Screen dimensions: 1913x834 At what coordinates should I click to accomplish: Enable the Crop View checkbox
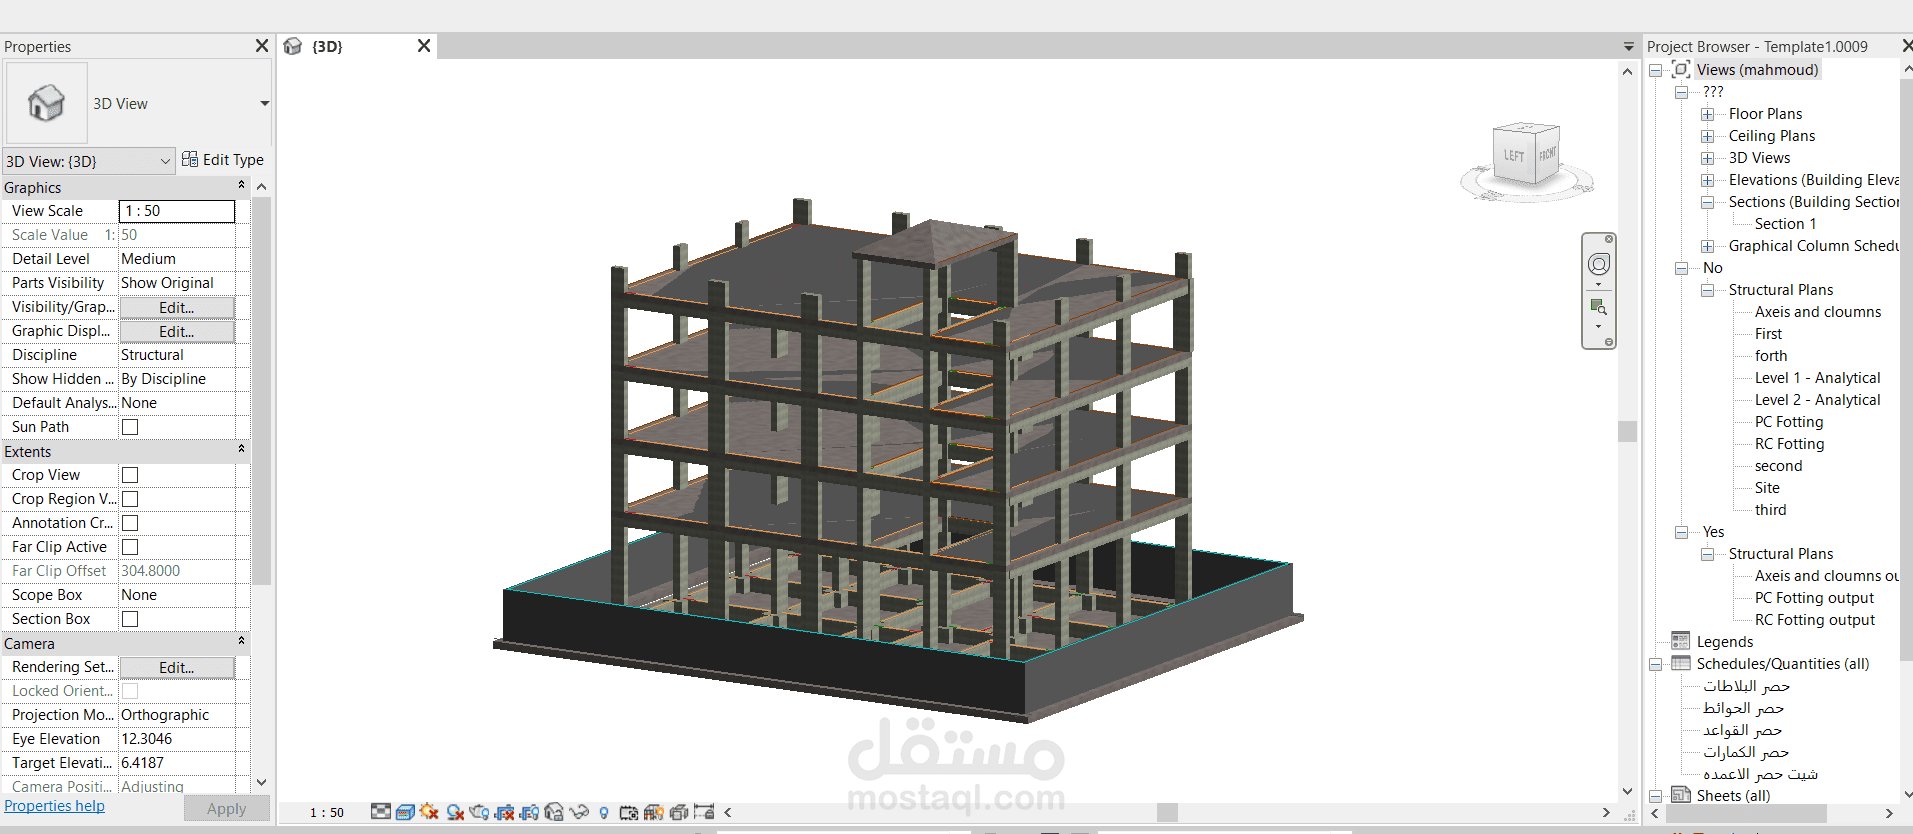(130, 475)
